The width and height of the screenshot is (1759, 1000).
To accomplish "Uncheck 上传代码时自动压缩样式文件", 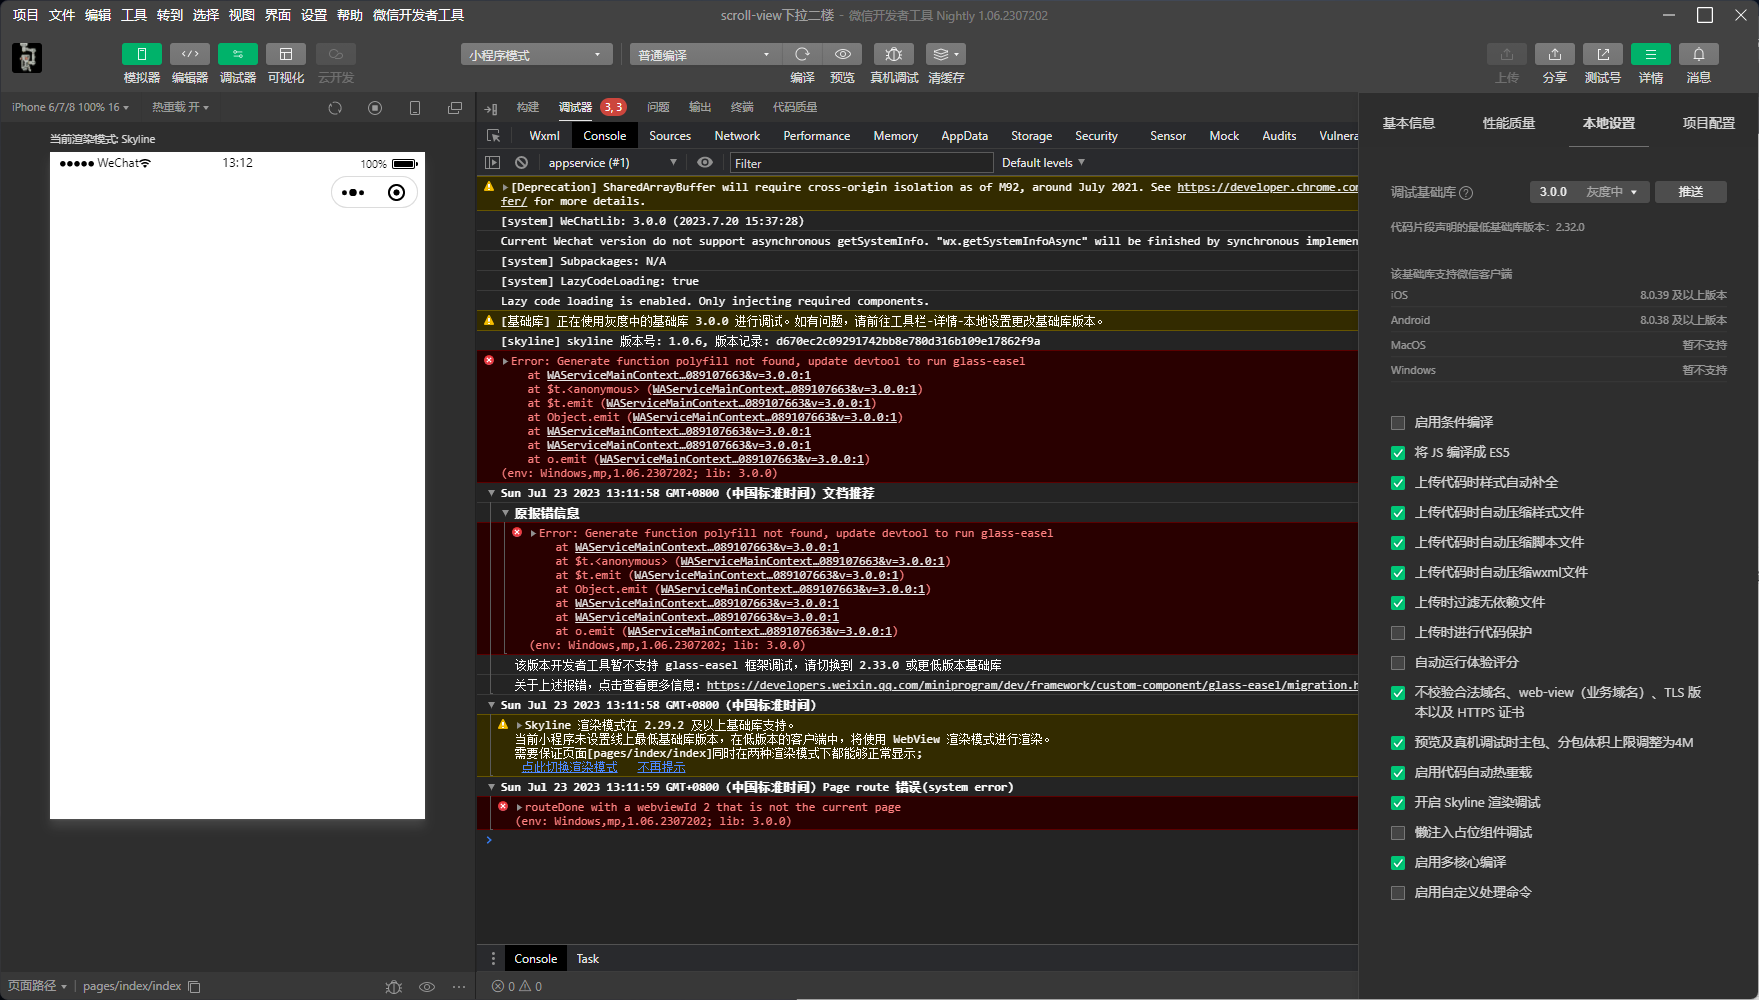I will pyautogui.click(x=1398, y=513).
